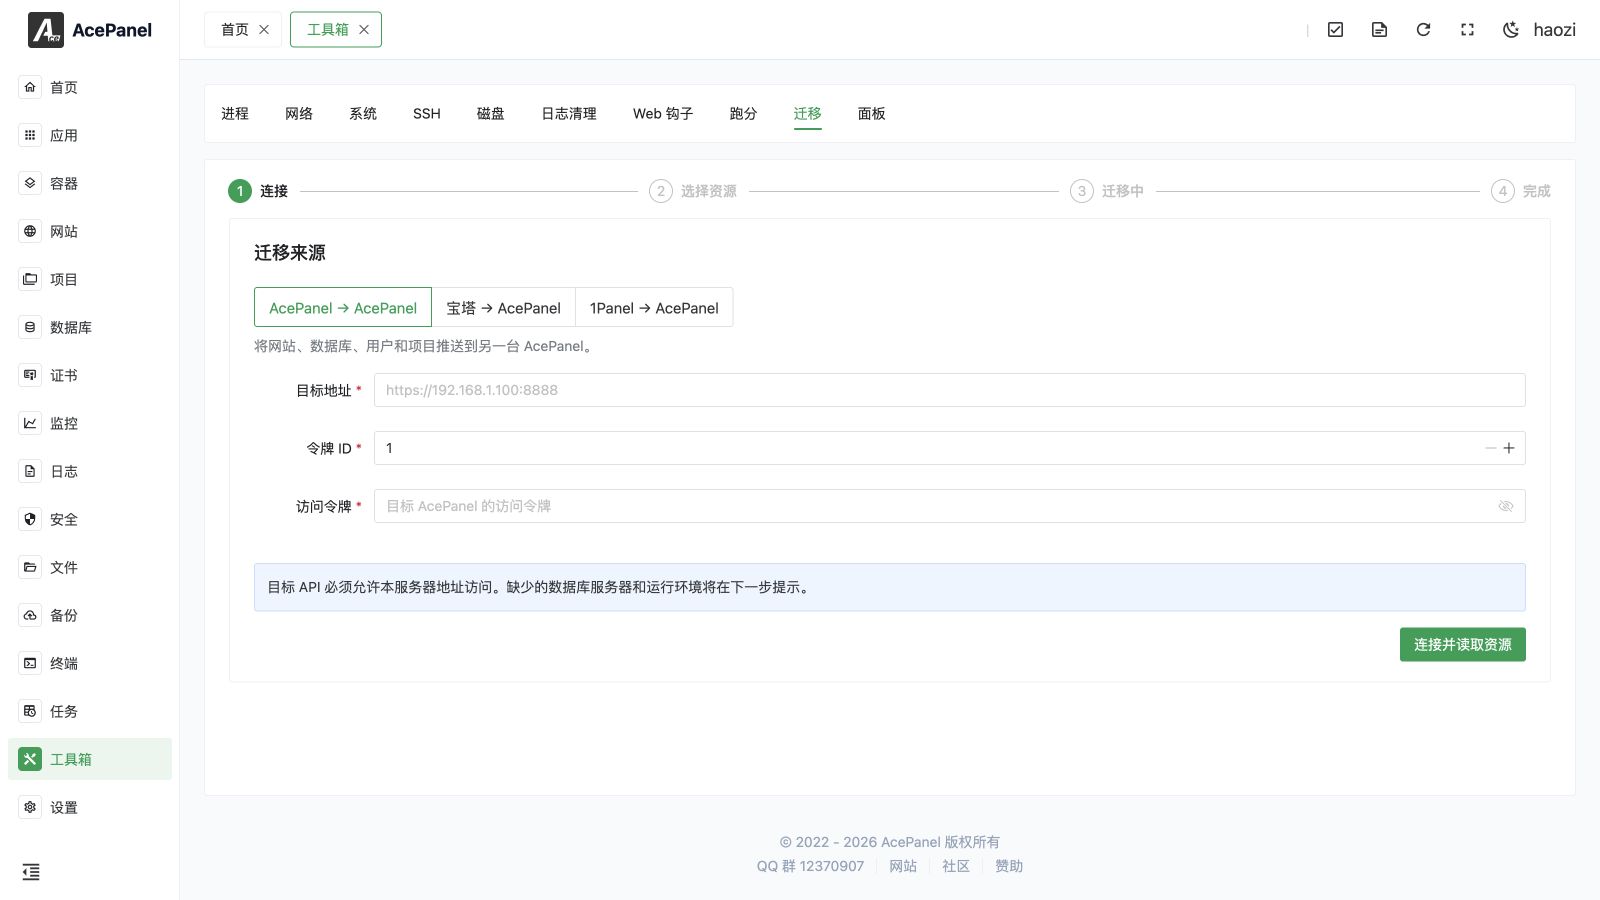
Task: Open the 安全 security shield icon
Action: point(30,519)
